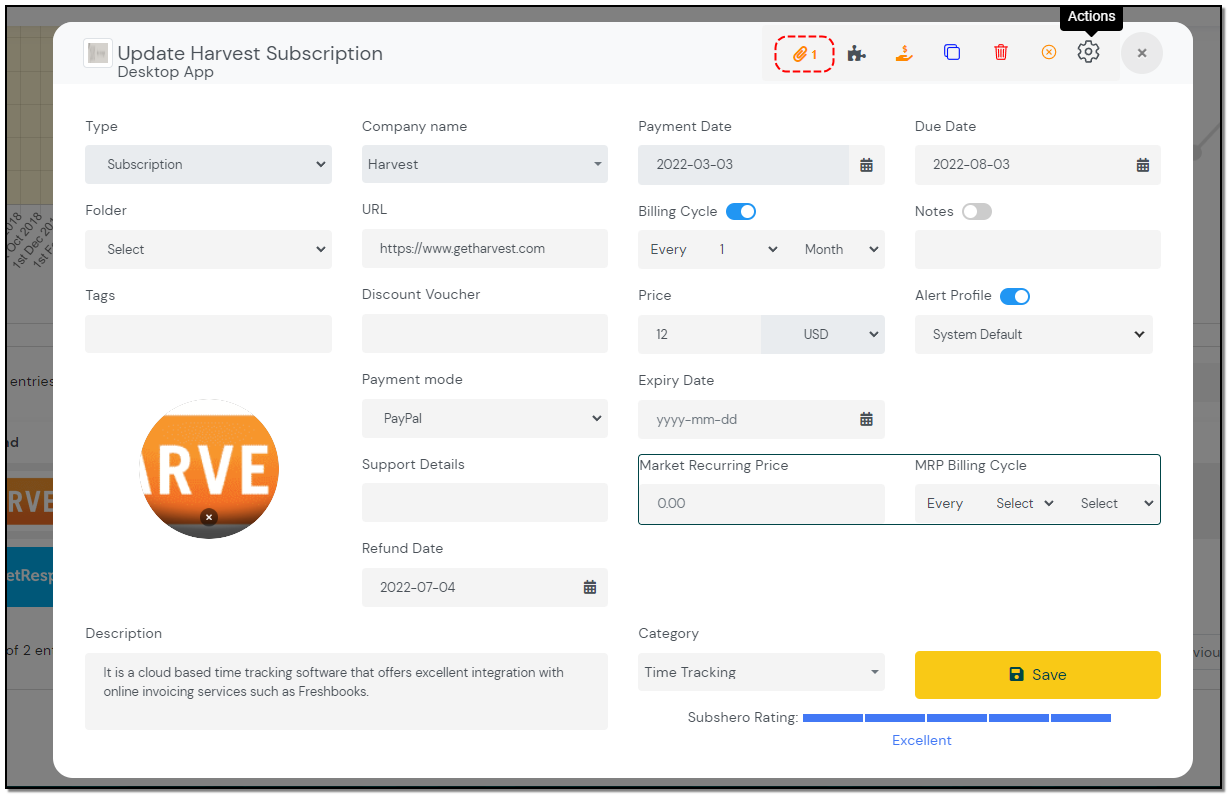Clone subscription using the copy icon
The image size is (1228, 795).
952,53
